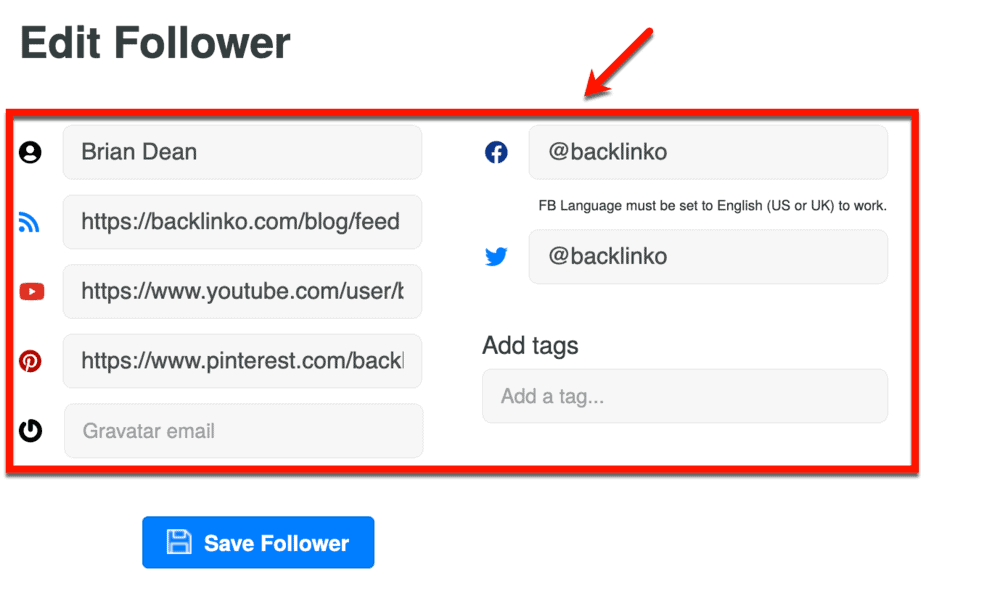Image resolution: width=1000 pixels, height=612 pixels.
Task: Click into the Pinterest URL field
Action: pyautogui.click(x=242, y=360)
